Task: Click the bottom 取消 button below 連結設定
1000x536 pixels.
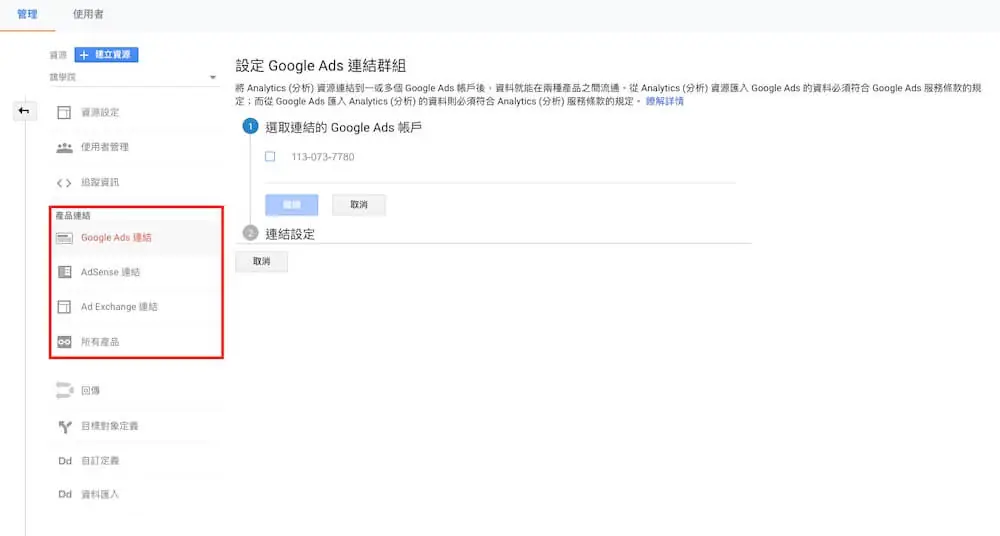Action: pyautogui.click(x=261, y=262)
